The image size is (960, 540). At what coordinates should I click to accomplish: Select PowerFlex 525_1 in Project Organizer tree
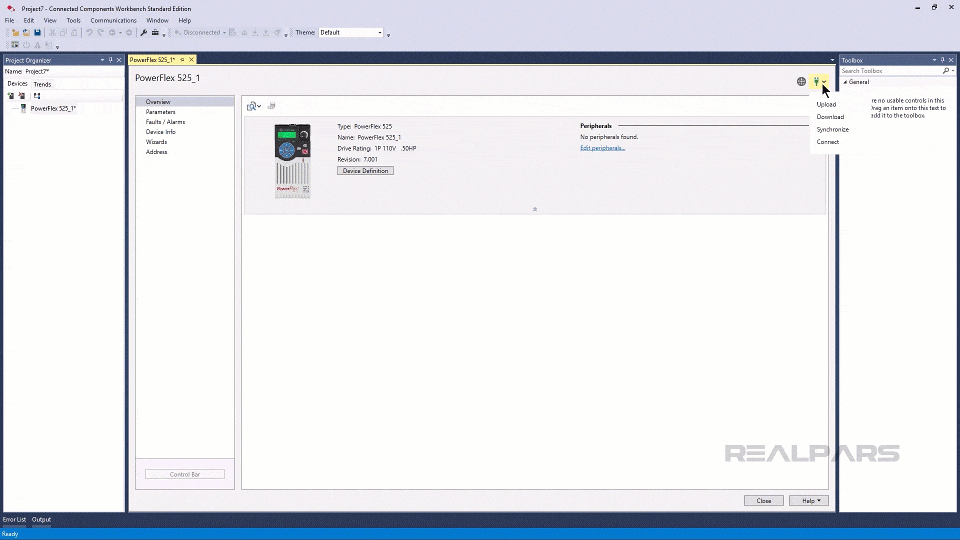pos(53,108)
